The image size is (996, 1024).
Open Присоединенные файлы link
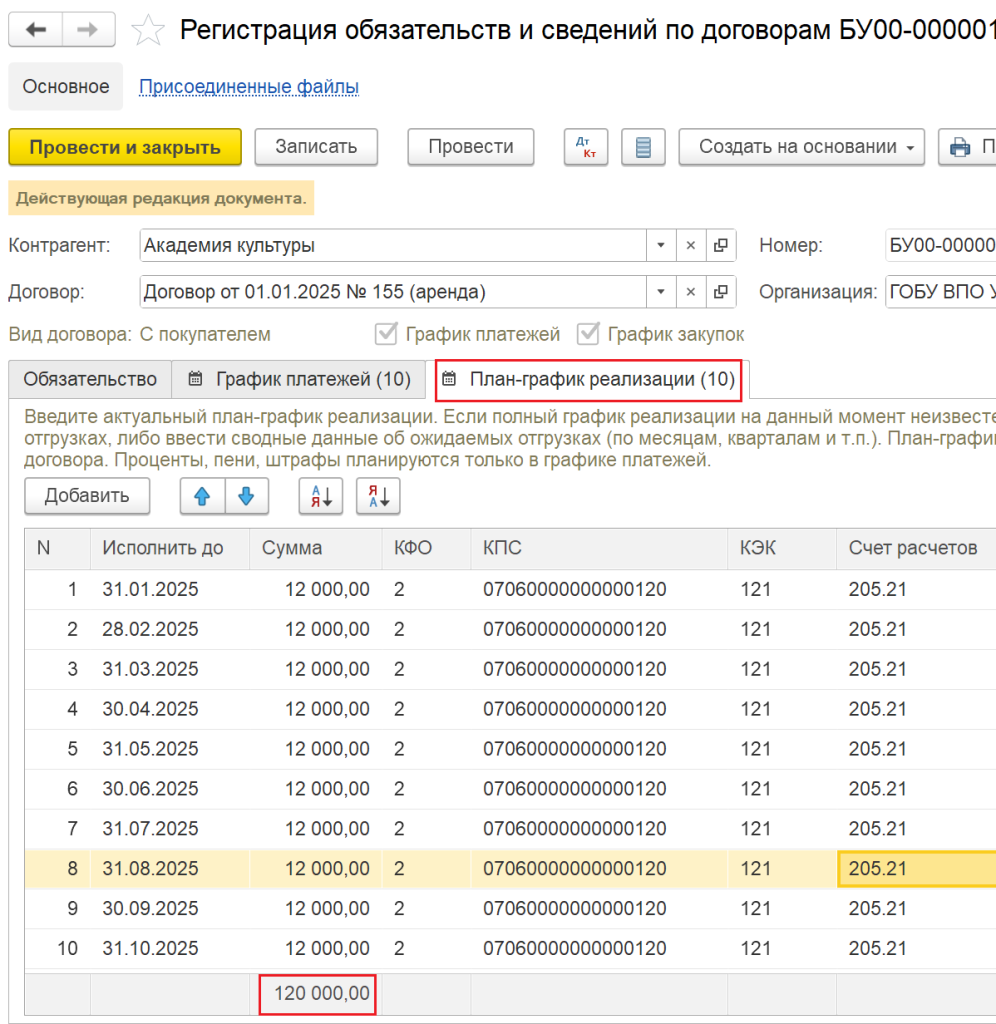point(249,86)
